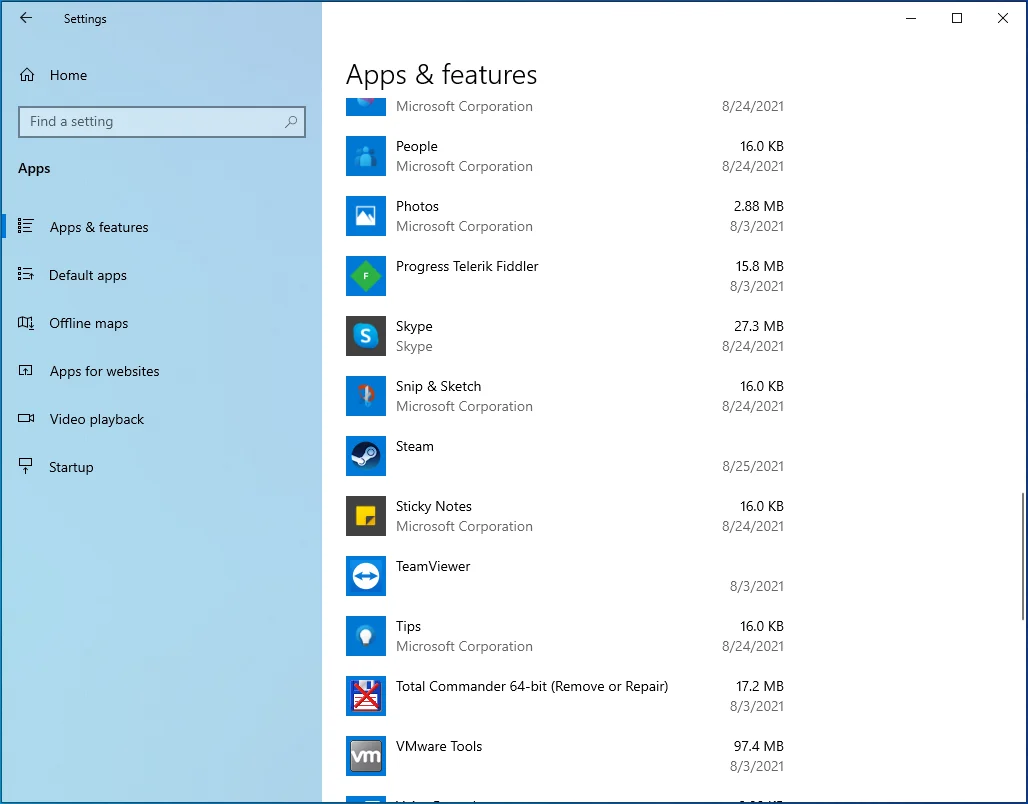Select the Snip & Sketch entry name
Image resolution: width=1028 pixels, height=804 pixels.
(x=438, y=386)
